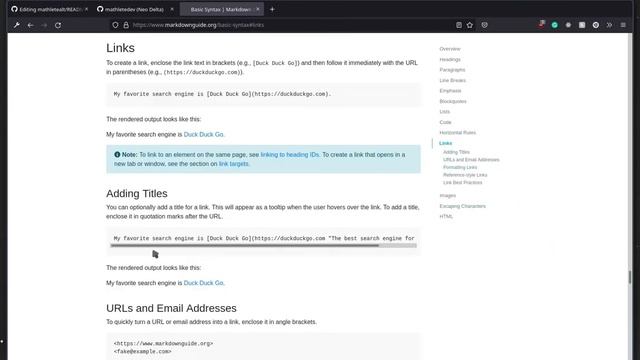The width and height of the screenshot is (640, 360).
Task: Jump to Paragraphs in the sidebar
Action: (x=452, y=70)
